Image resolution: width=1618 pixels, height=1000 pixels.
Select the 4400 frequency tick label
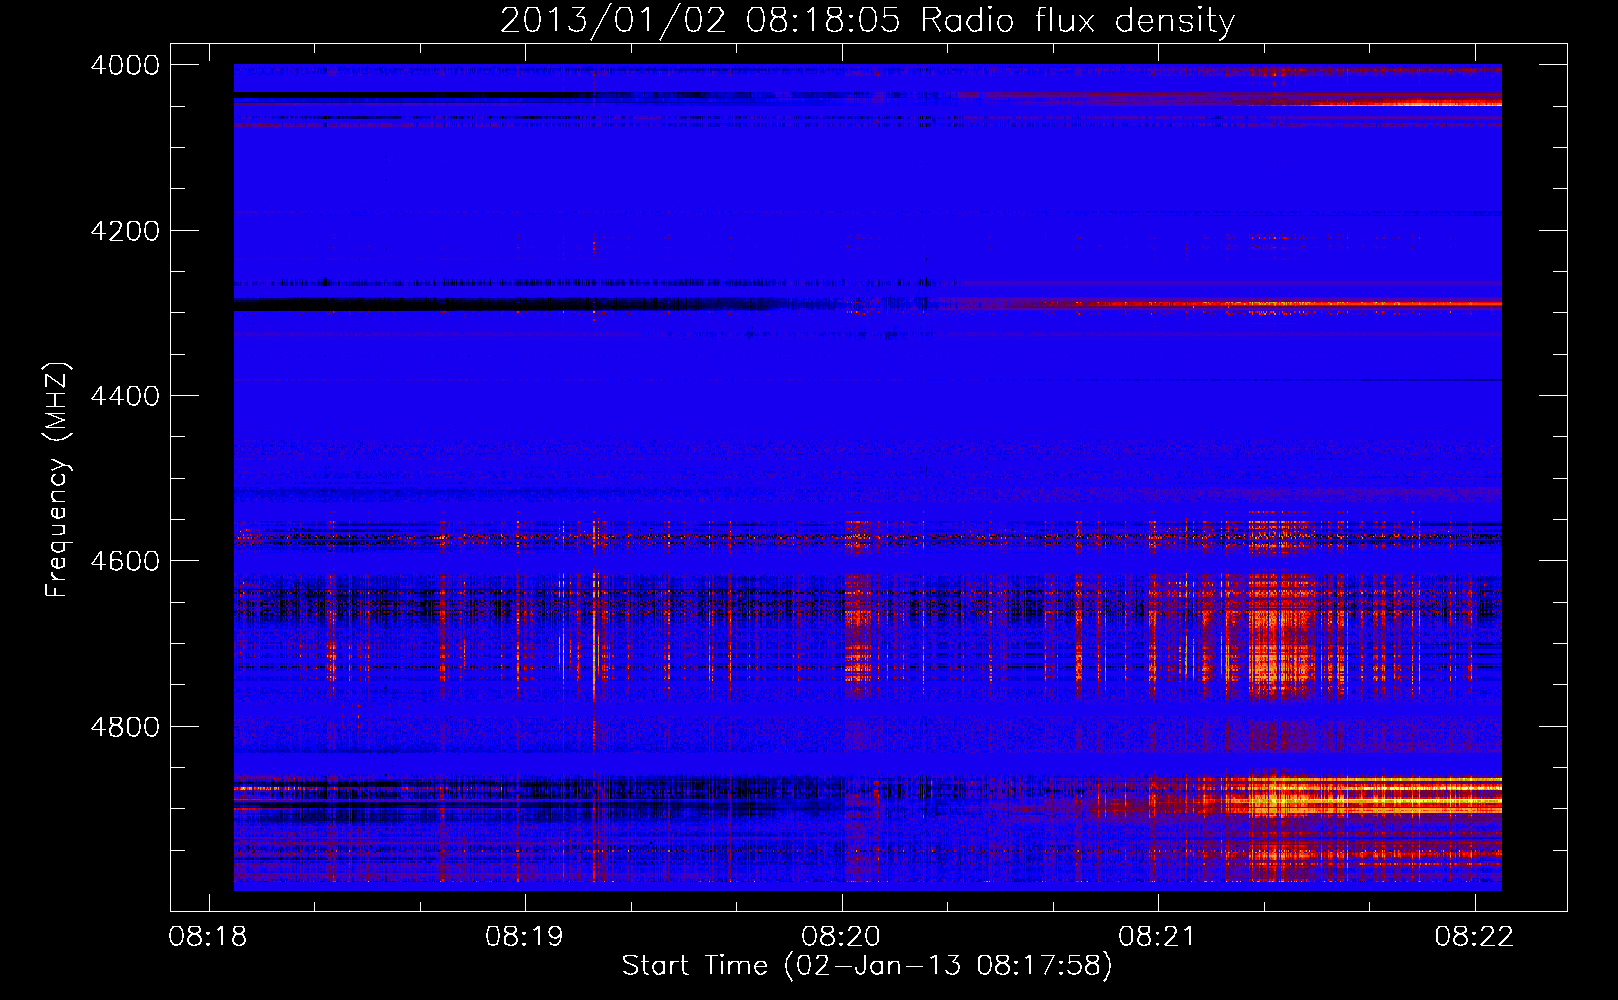pos(125,396)
